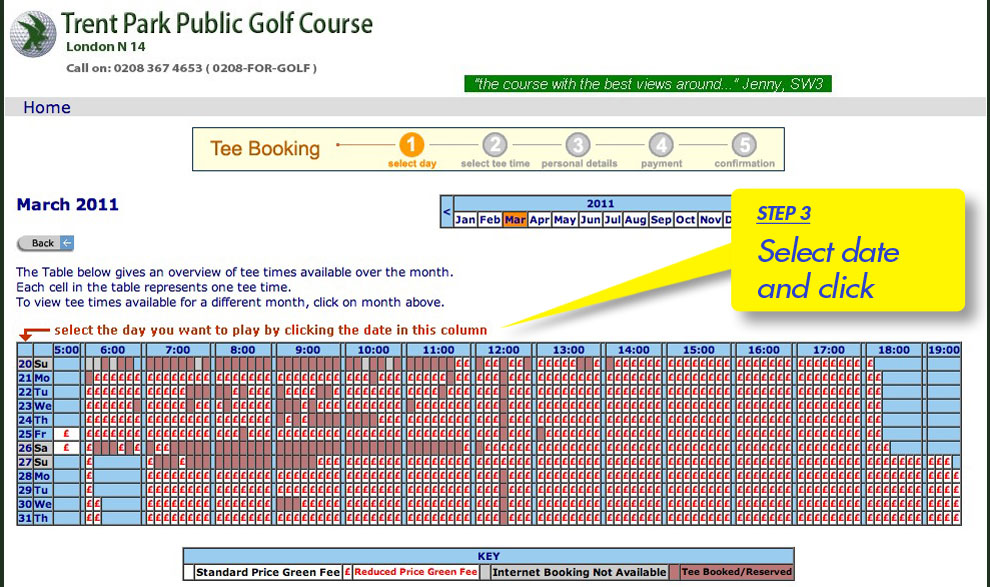The image size is (990, 587).
Task: Select Mar in the month bar
Action: (x=515, y=220)
